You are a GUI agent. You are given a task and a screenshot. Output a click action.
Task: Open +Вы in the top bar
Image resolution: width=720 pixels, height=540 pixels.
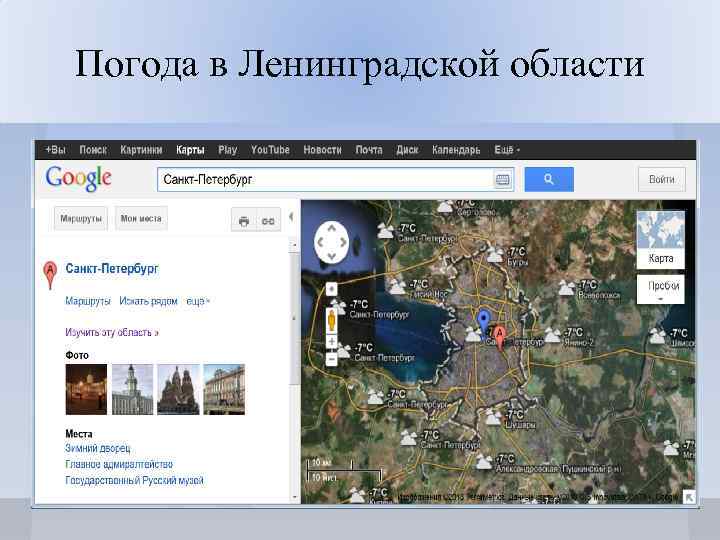55,150
